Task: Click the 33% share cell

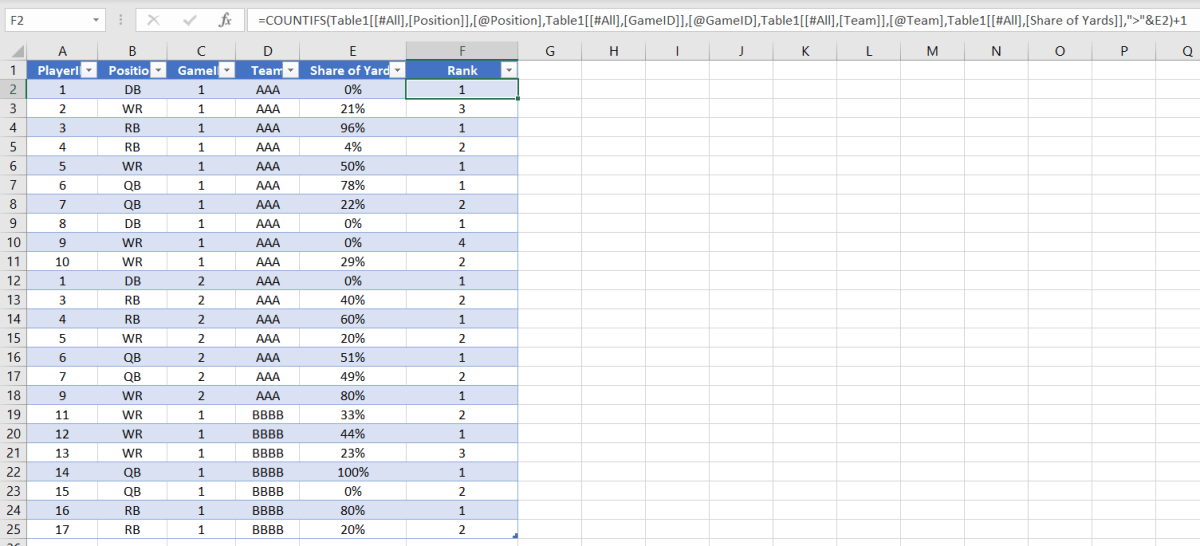Action: tap(353, 414)
